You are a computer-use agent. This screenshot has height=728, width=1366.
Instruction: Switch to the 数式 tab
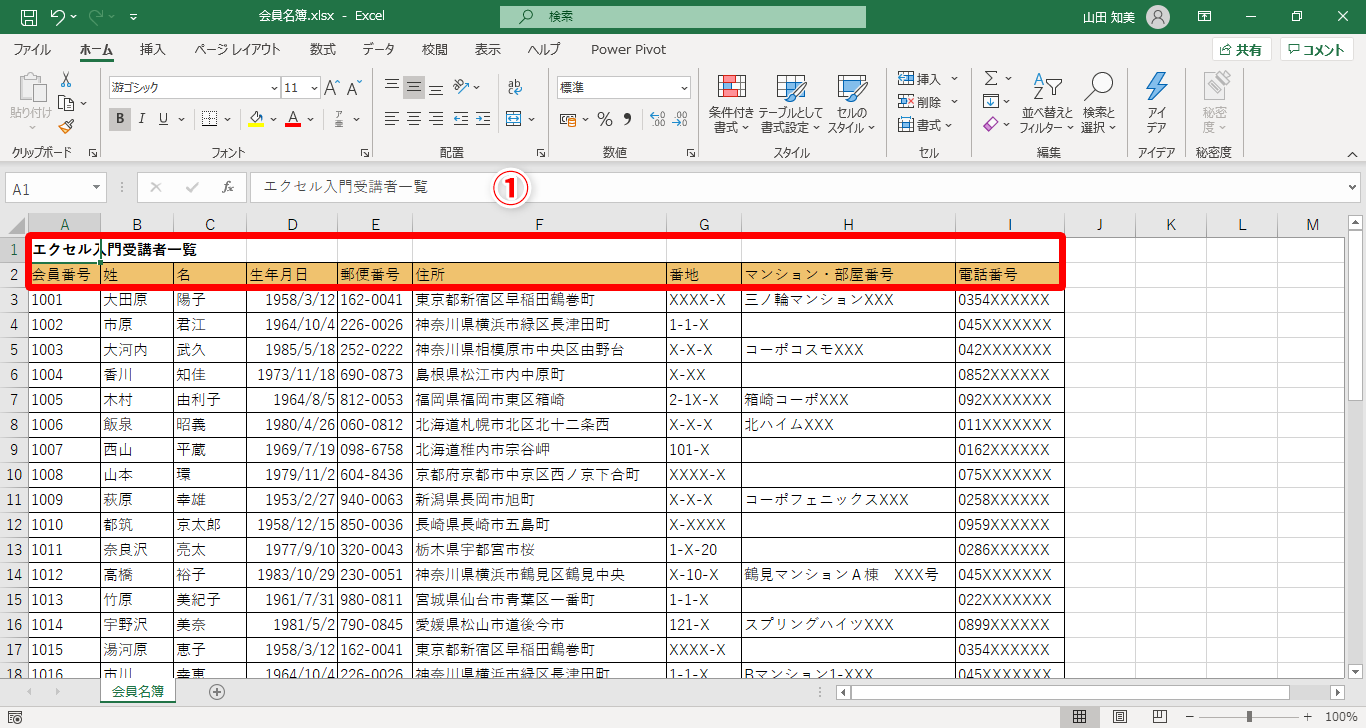[x=322, y=50]
